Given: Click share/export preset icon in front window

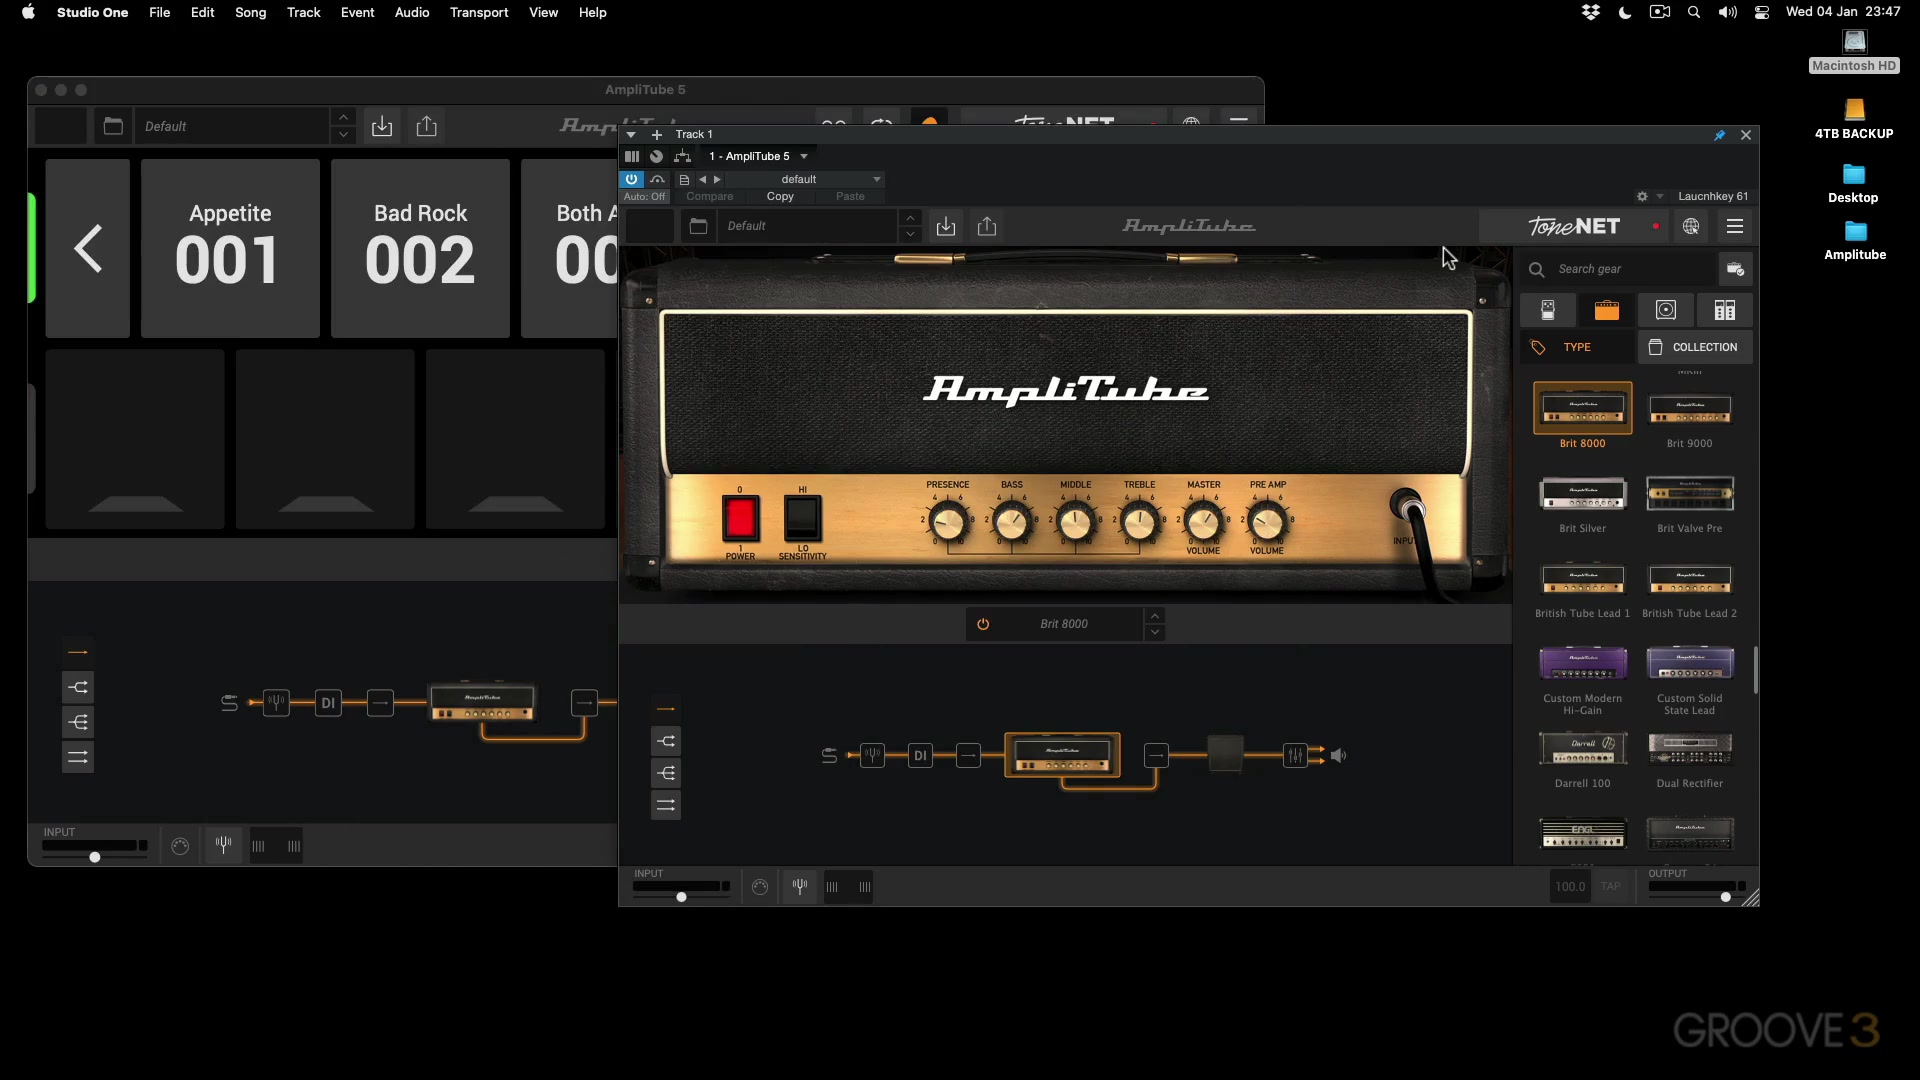Looking at the screenshot, I should click(987, 227).
